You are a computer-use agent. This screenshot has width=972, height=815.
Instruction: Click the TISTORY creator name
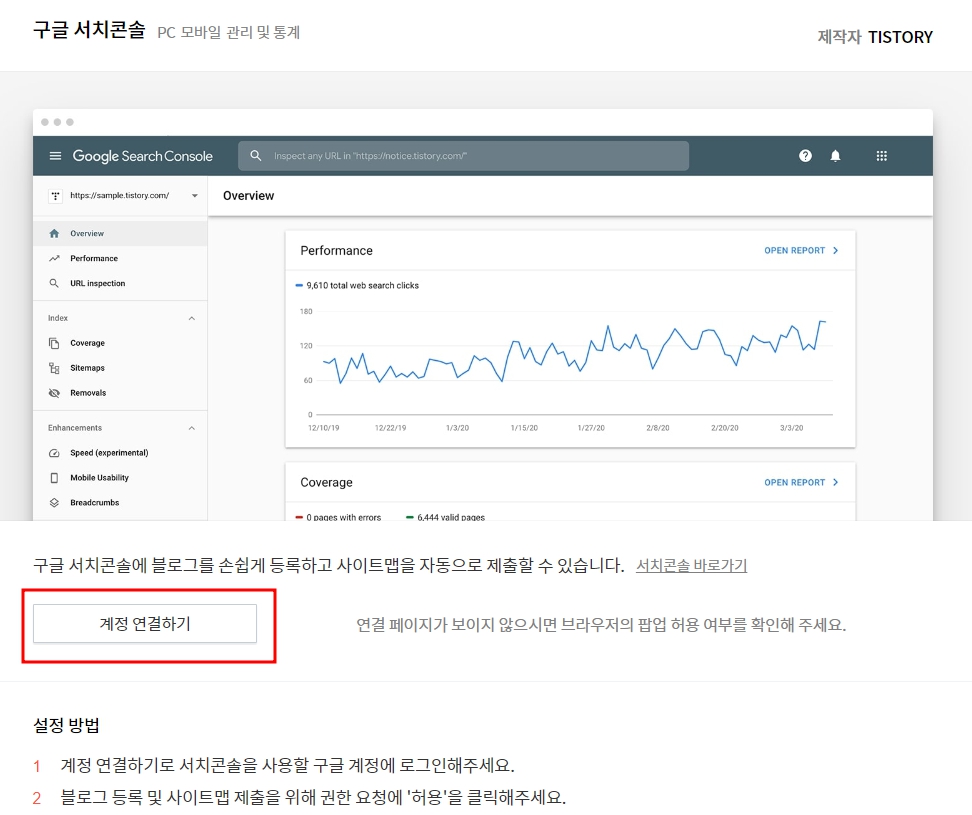pyautogui.click(x=900, y=37)
